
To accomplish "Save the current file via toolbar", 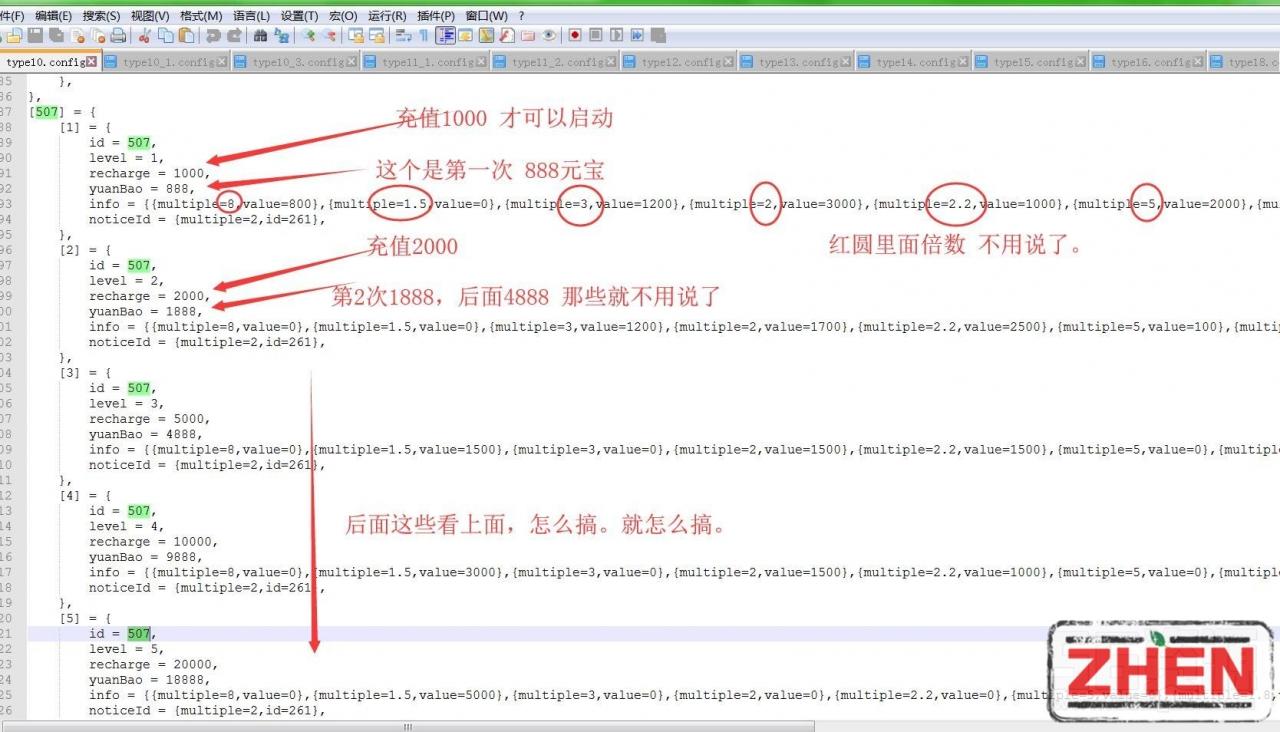I will click(x=36, y=35).
